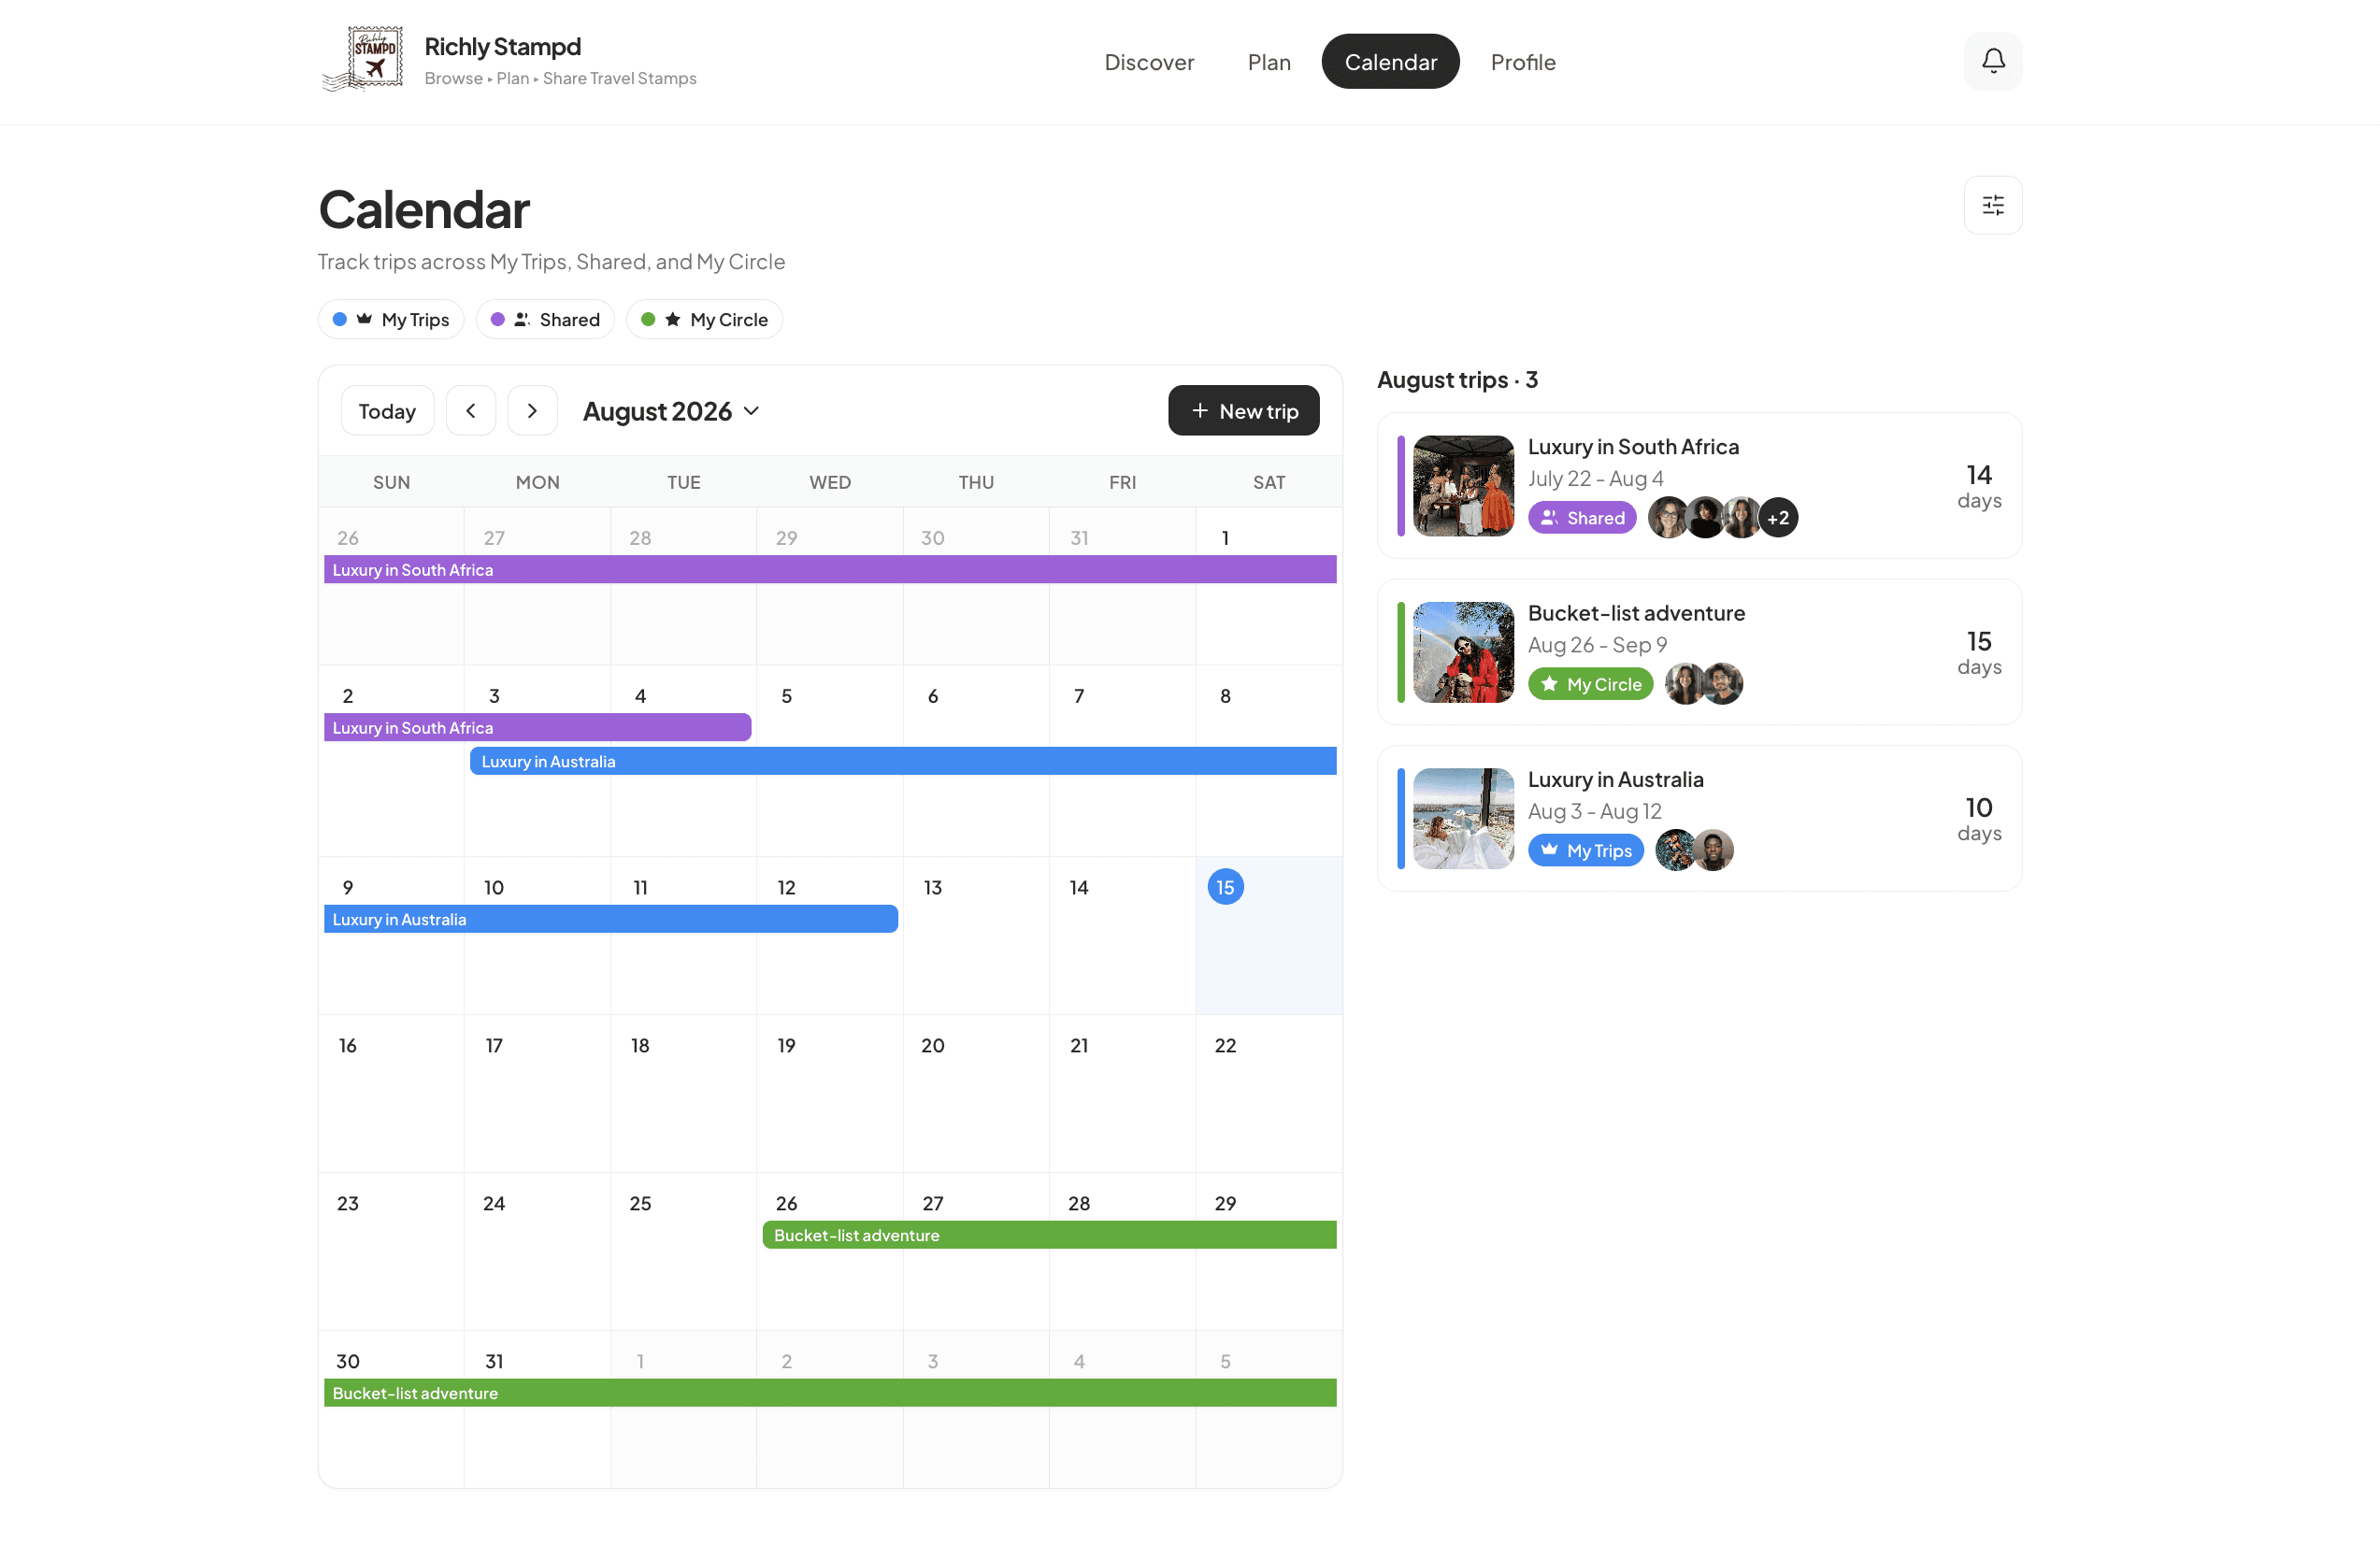The image size is (2380, 1544).
Task: Open the Discover tab
Action: (1149, 62)
